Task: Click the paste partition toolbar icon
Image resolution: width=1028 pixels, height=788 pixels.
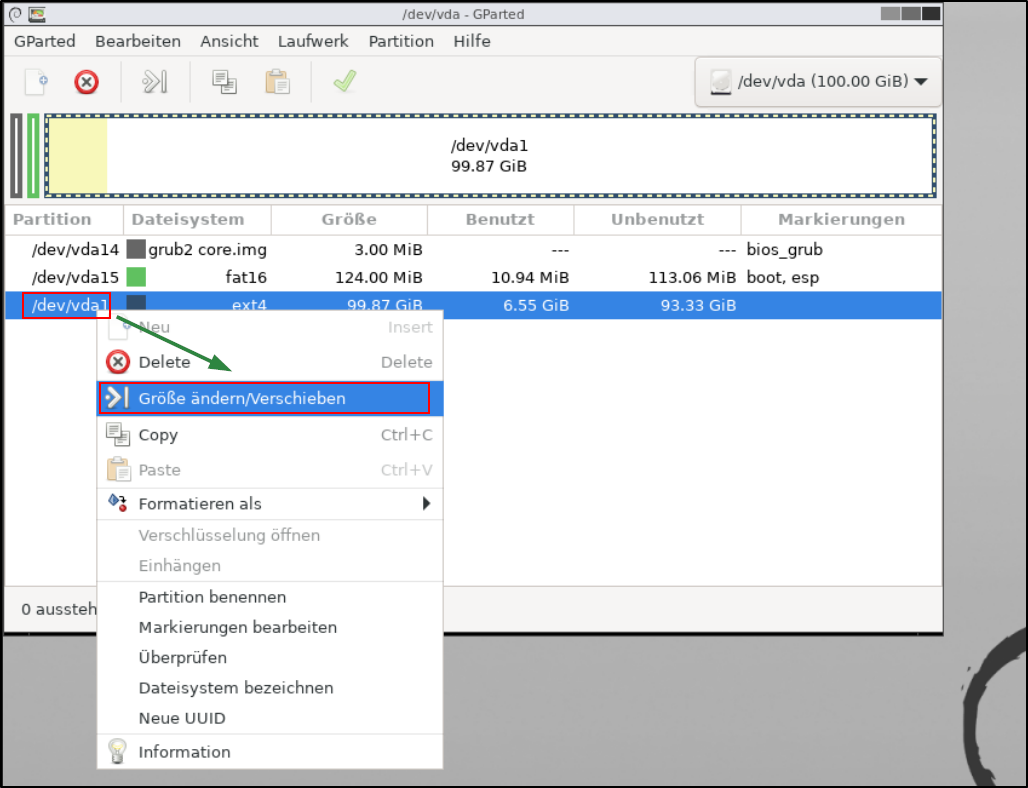Action: [277, 82]
